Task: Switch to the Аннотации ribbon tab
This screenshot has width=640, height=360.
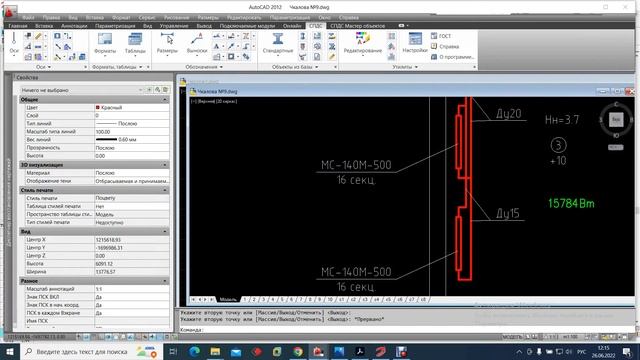Action: click(x=74, y=26)
